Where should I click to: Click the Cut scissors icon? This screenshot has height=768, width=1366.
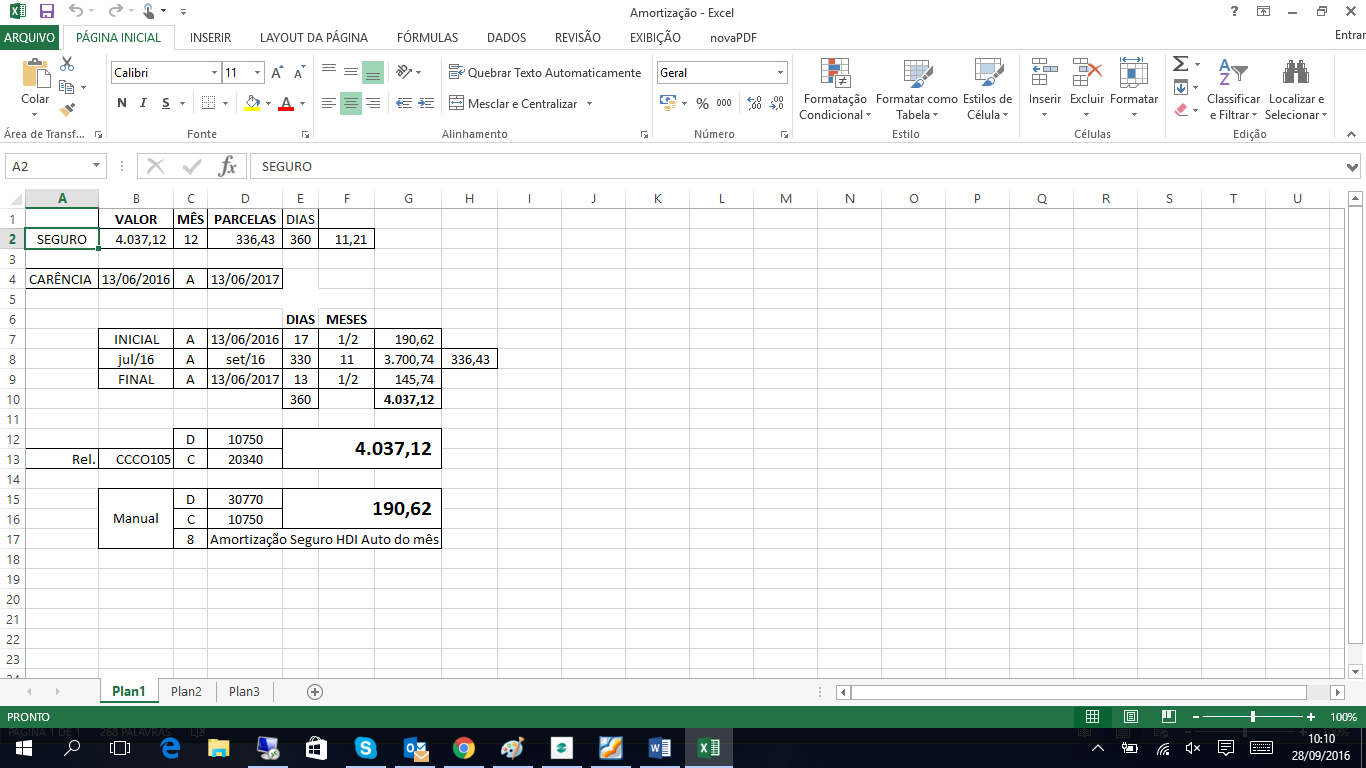click(x=67, y=64)
